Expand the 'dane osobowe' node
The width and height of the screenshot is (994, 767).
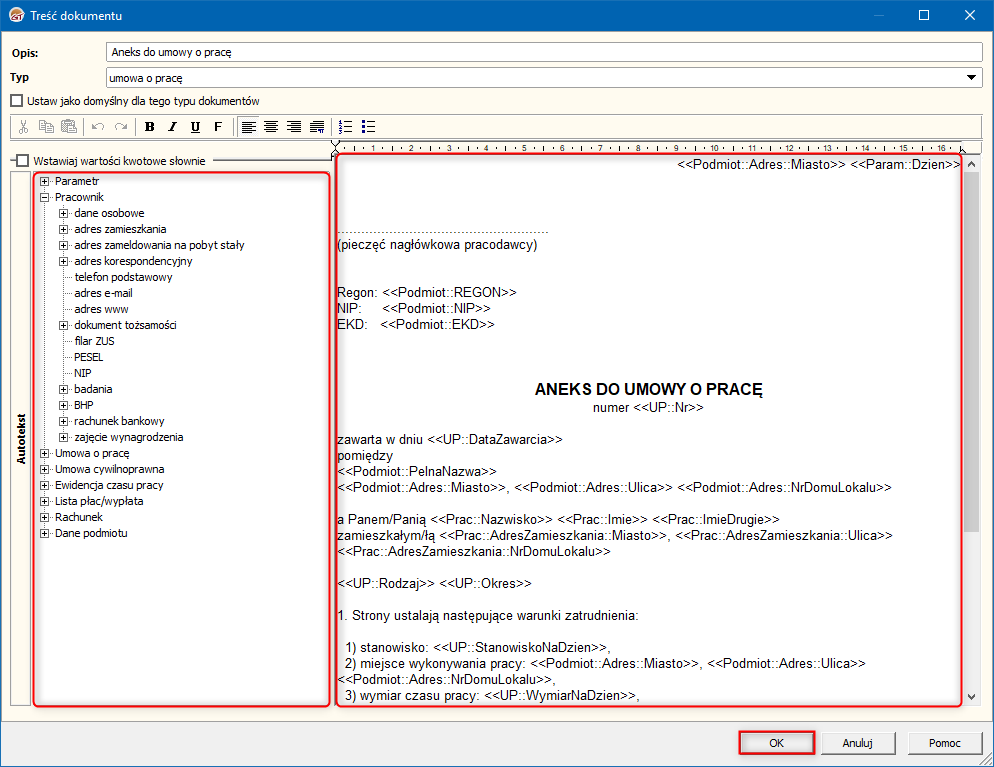63,213
